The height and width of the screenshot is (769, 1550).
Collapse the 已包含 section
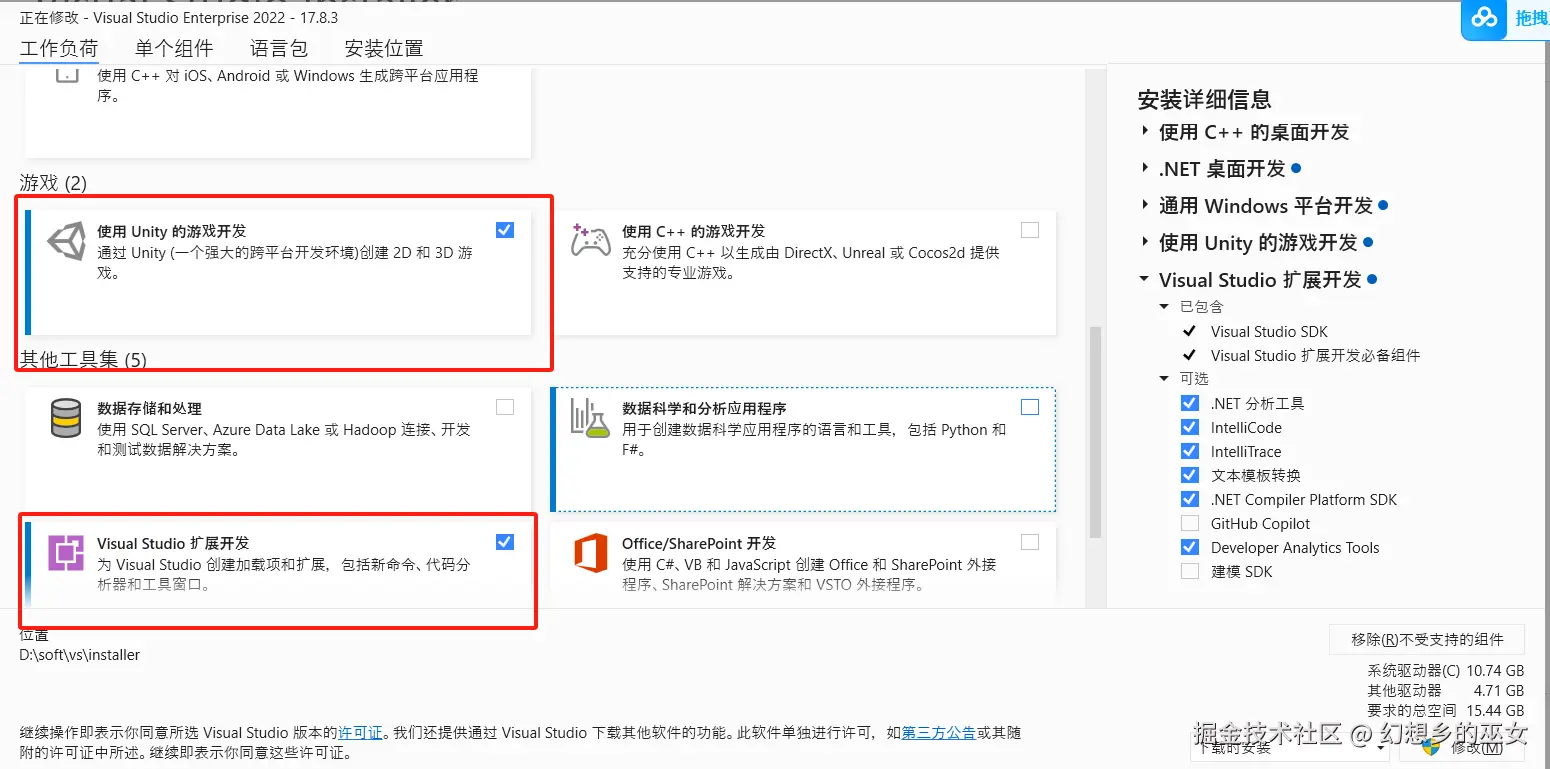(1164, 307)
